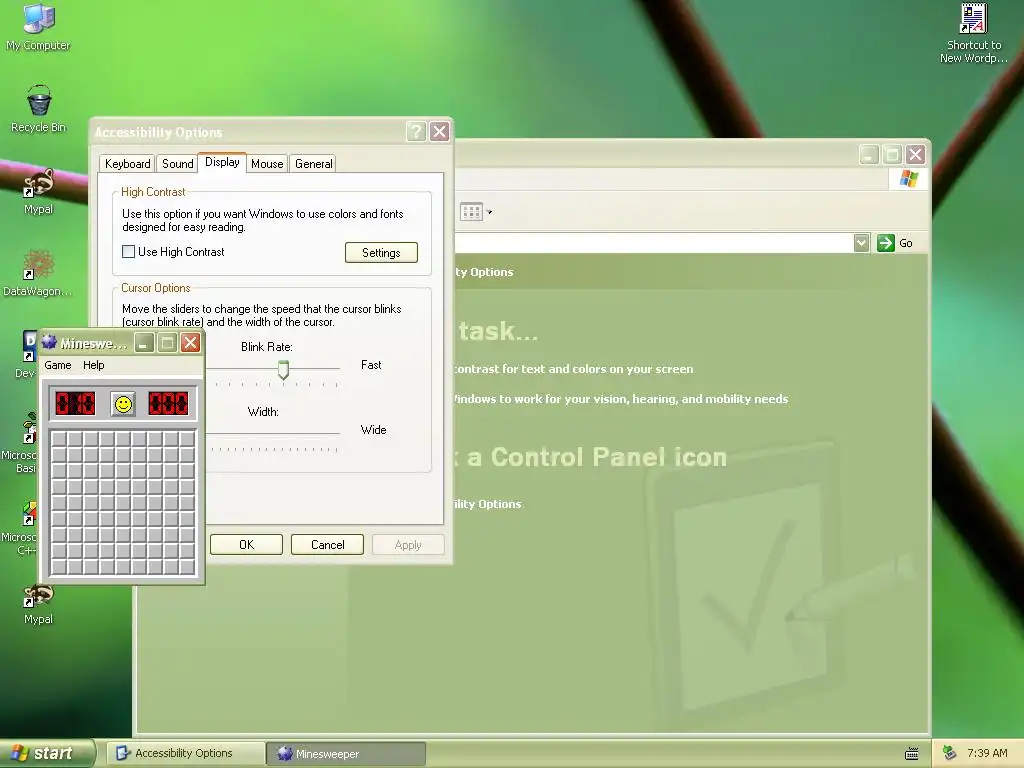Click the Accessibility Options help question-mark button

[416, 132]
